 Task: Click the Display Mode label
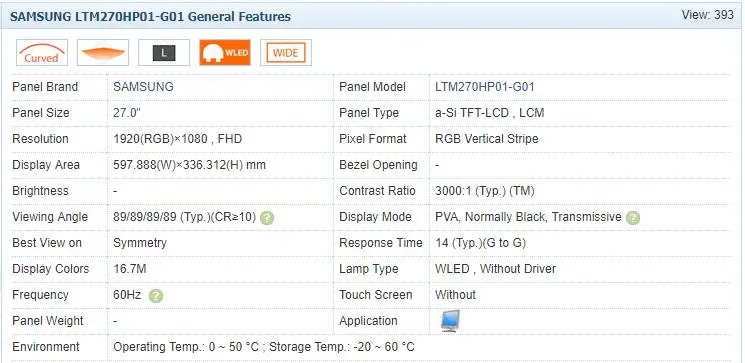click(x=375, y=217)
